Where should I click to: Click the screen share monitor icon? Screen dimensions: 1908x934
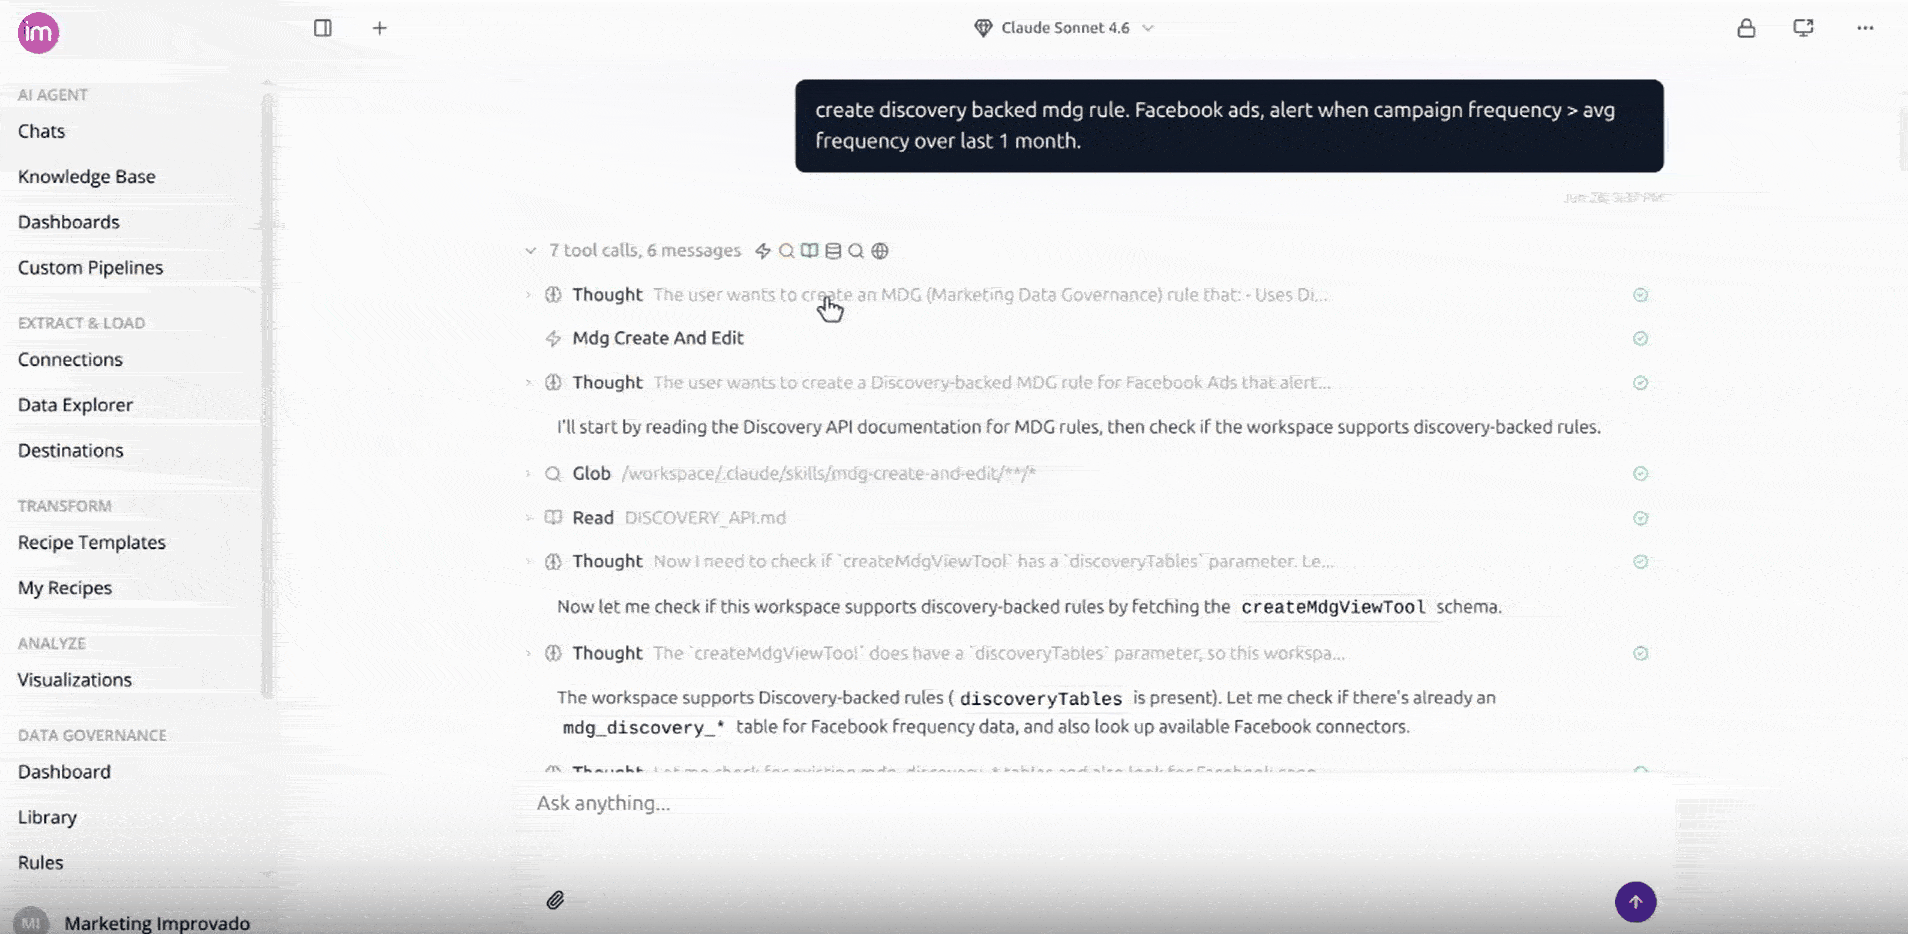1803,28
